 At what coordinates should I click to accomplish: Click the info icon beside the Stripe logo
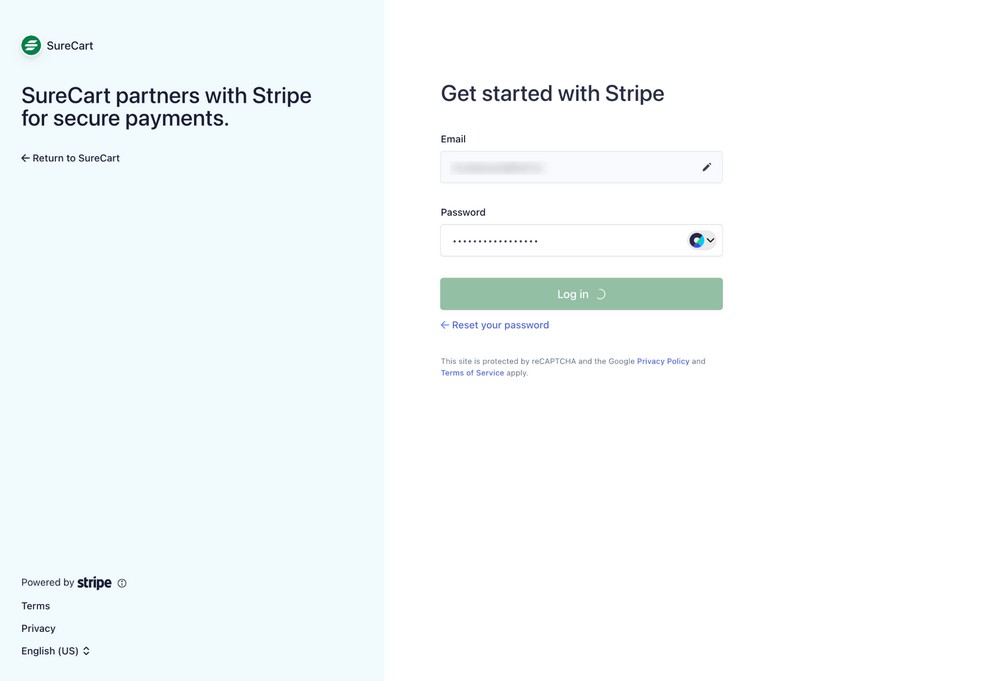pos(121,582)
